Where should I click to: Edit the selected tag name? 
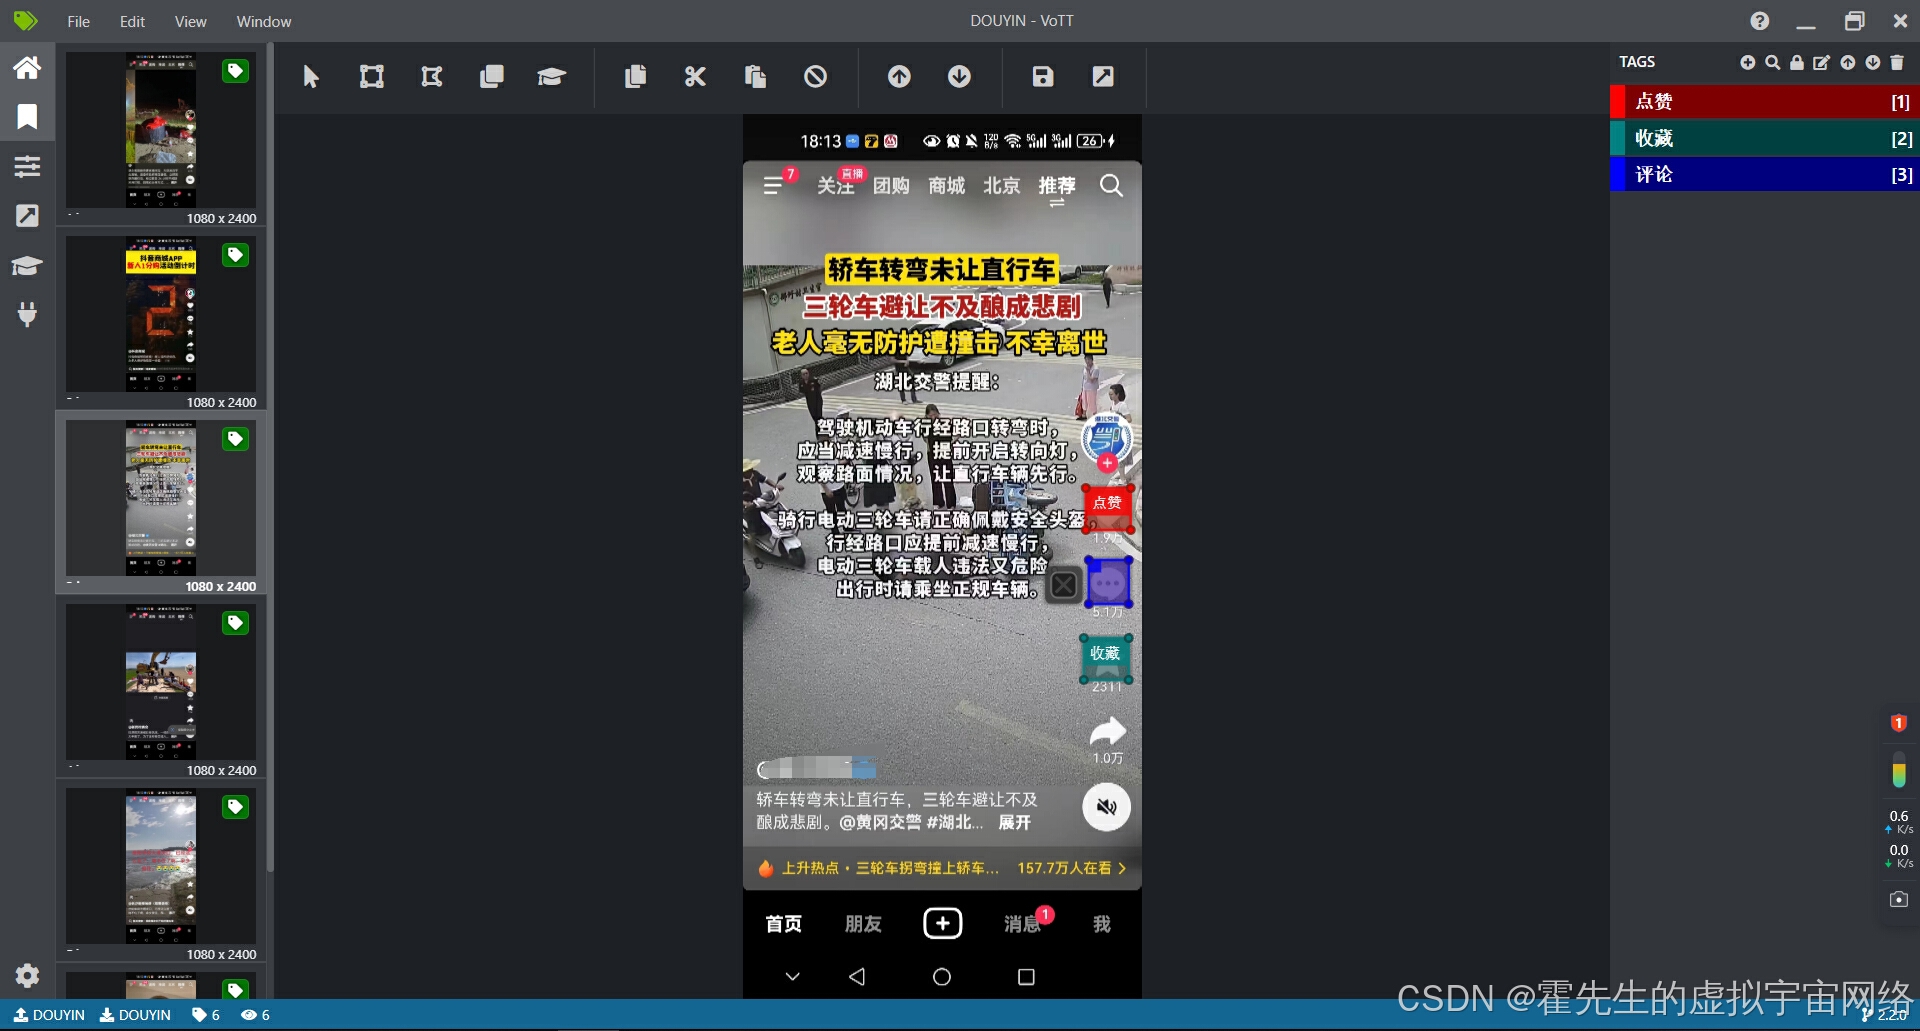1822,62
